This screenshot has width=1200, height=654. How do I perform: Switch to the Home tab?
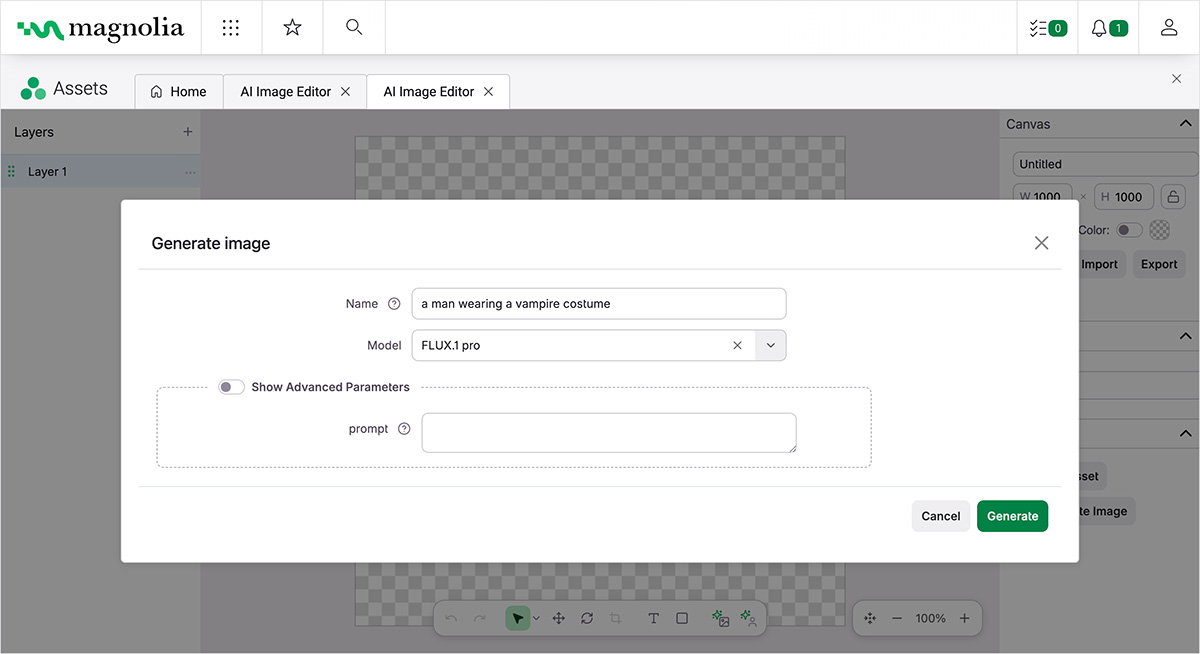(x=178, y=91)
